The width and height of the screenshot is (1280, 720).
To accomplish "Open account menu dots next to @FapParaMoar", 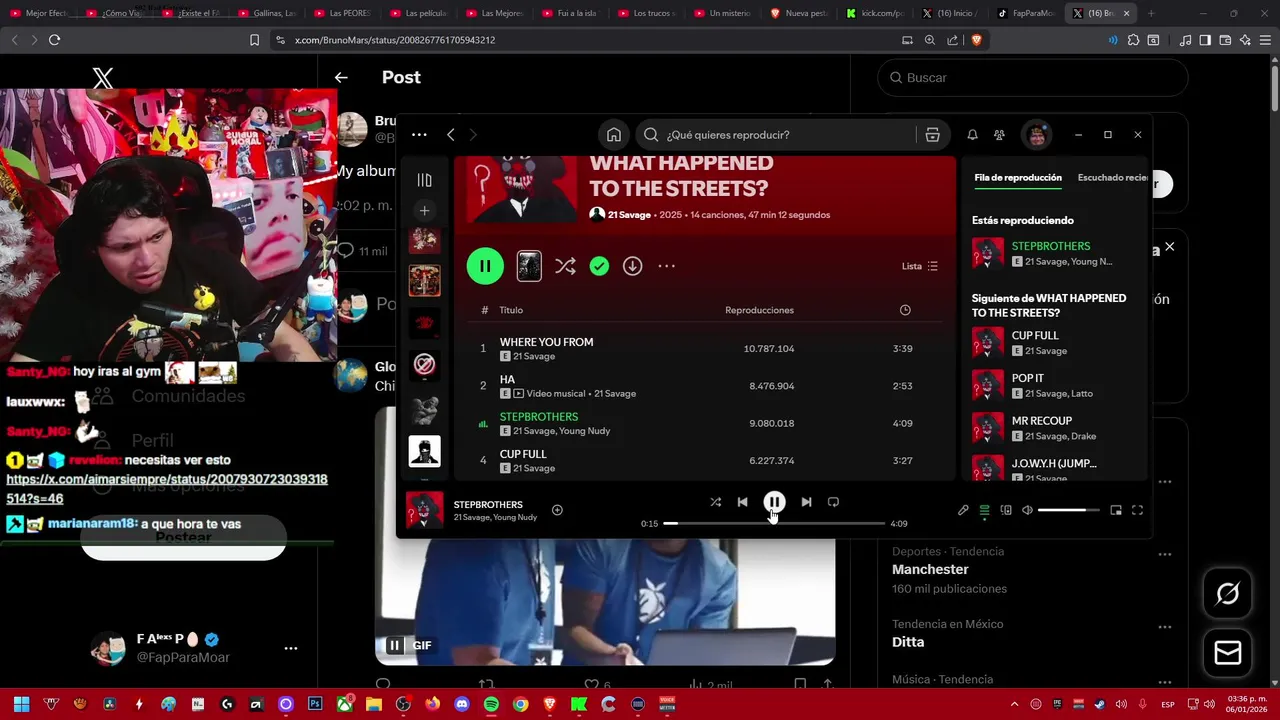I will (x=291, y=648).
